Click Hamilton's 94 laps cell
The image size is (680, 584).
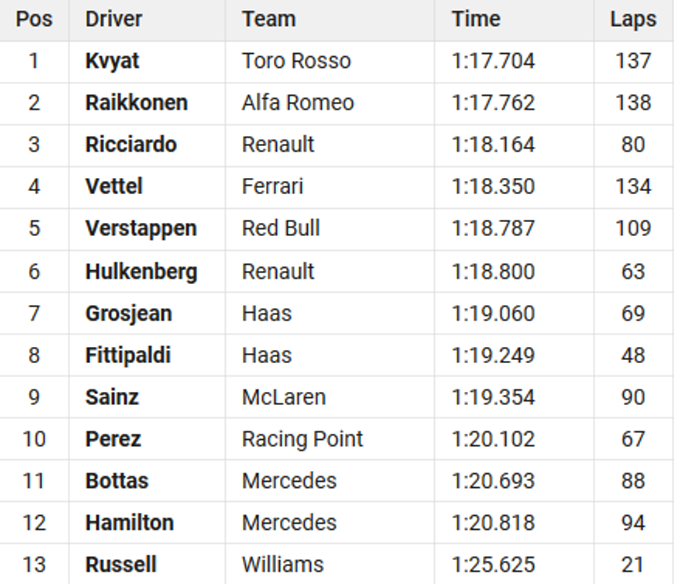click(633, 523)
